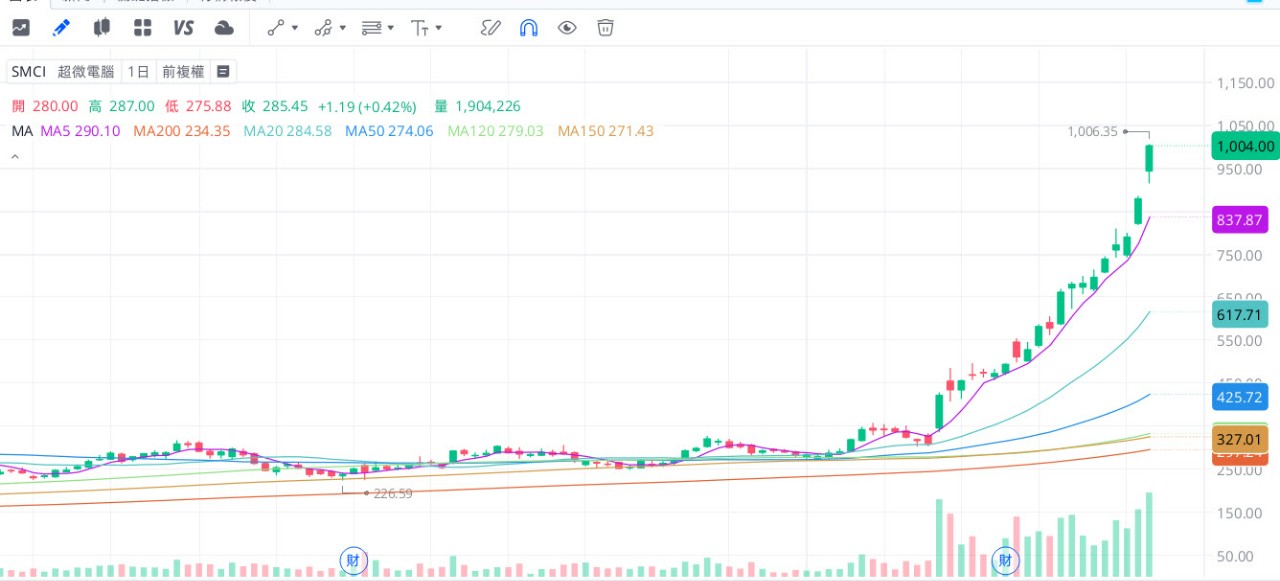This screenshot has width=1280, height=581.
Task: Select the MA150 271.43 legend entry
Action: (x=606, y=131)
